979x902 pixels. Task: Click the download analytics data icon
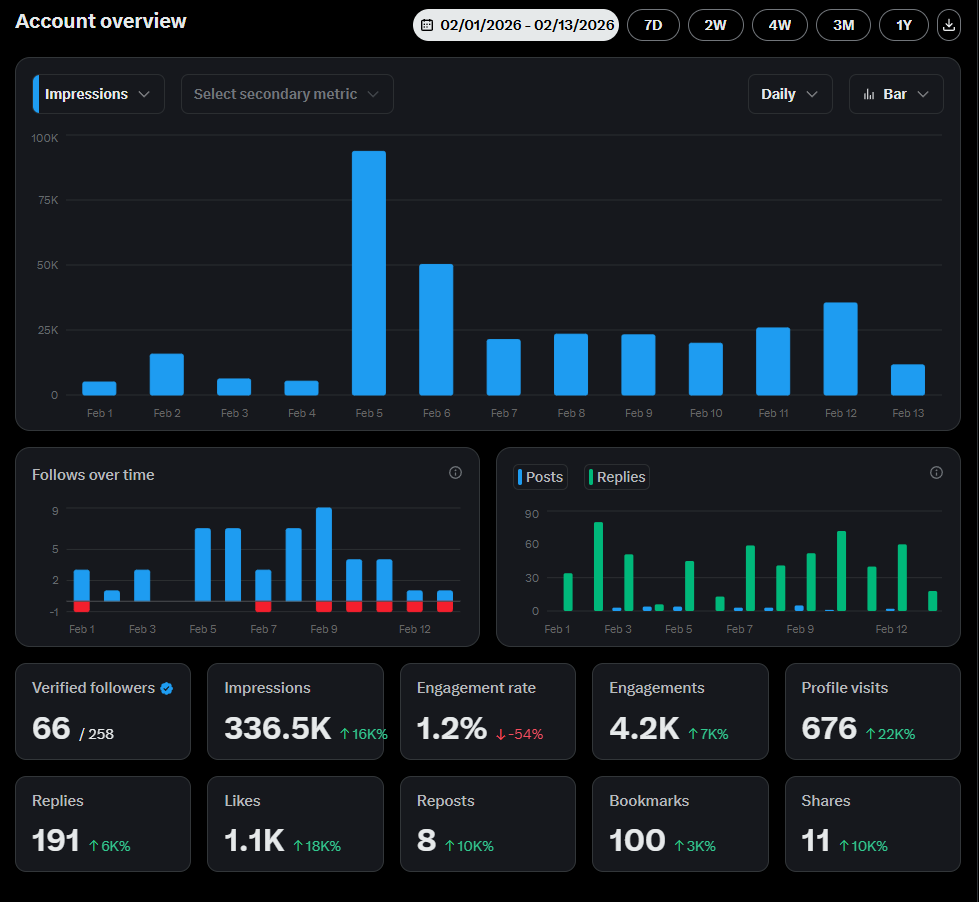(948, 25)
